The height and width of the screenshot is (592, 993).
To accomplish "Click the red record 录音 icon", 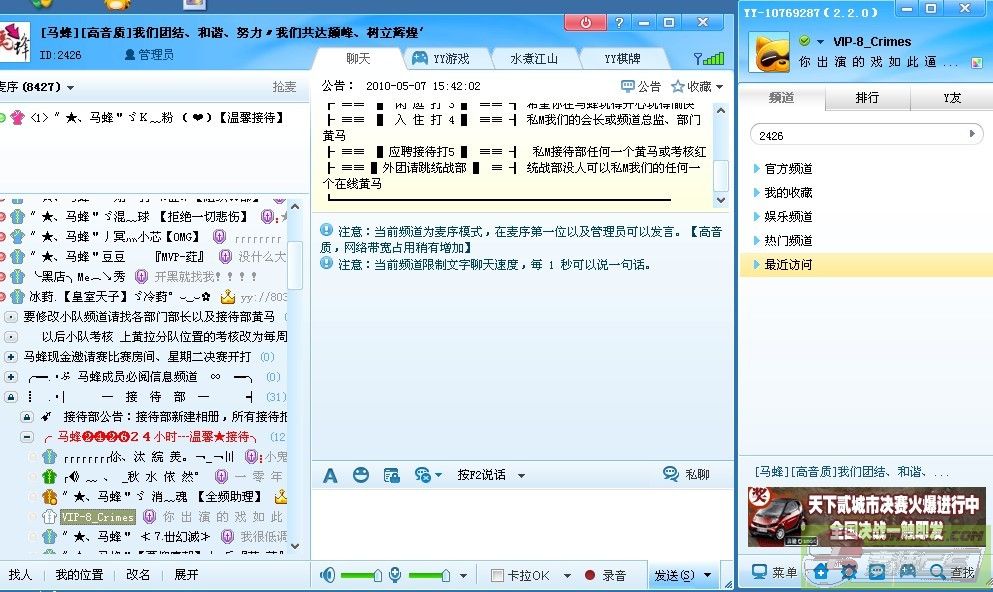I will [x=590, y=575].
